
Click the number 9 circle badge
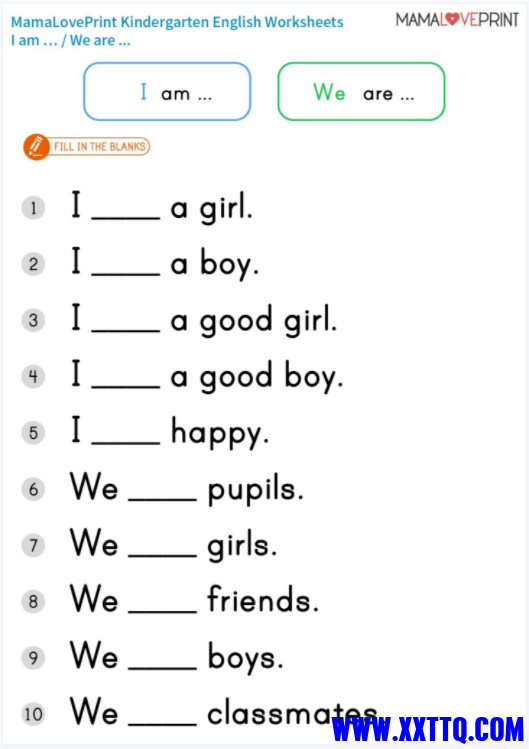point(33,658)
